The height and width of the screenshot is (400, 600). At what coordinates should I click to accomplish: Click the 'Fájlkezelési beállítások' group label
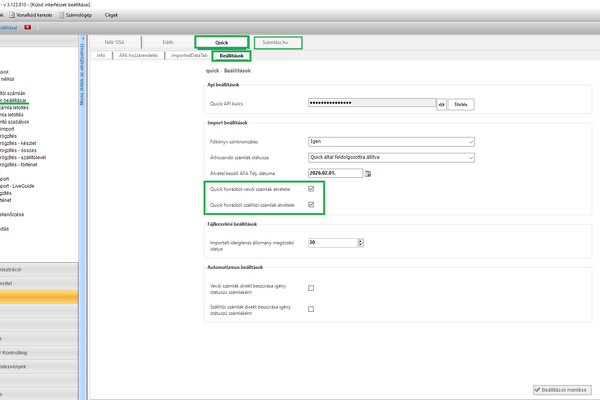(x=232, y=224)
